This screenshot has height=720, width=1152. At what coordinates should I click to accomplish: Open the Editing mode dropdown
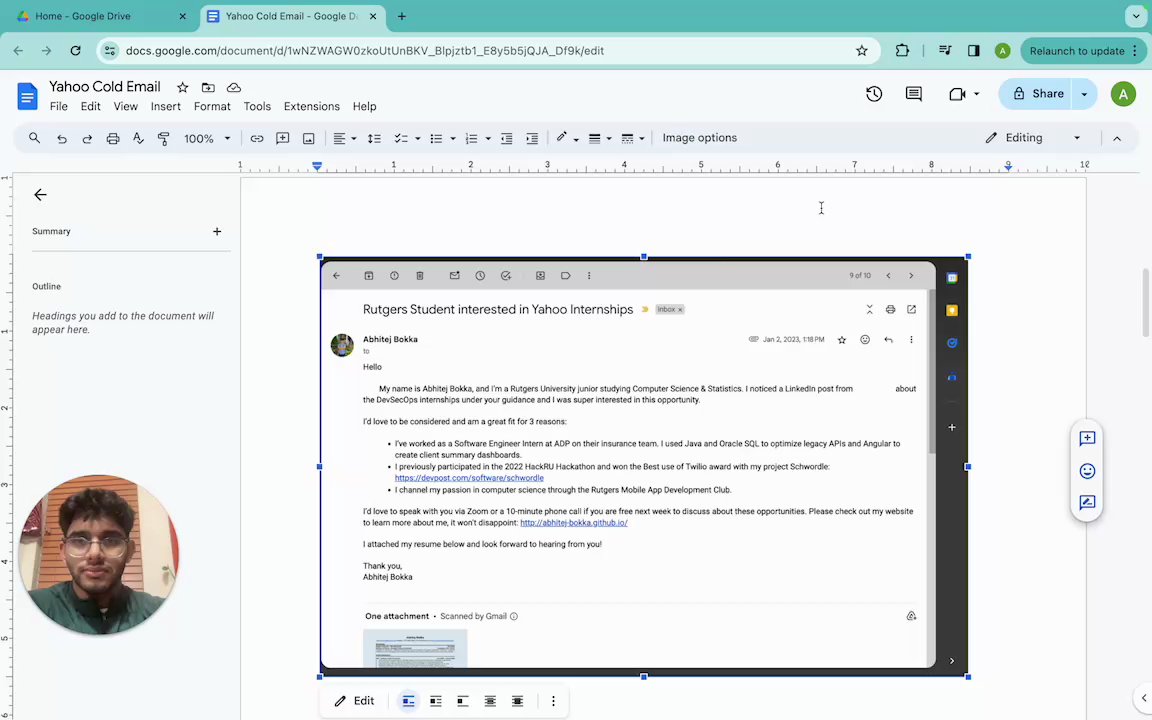(1034, 138)
